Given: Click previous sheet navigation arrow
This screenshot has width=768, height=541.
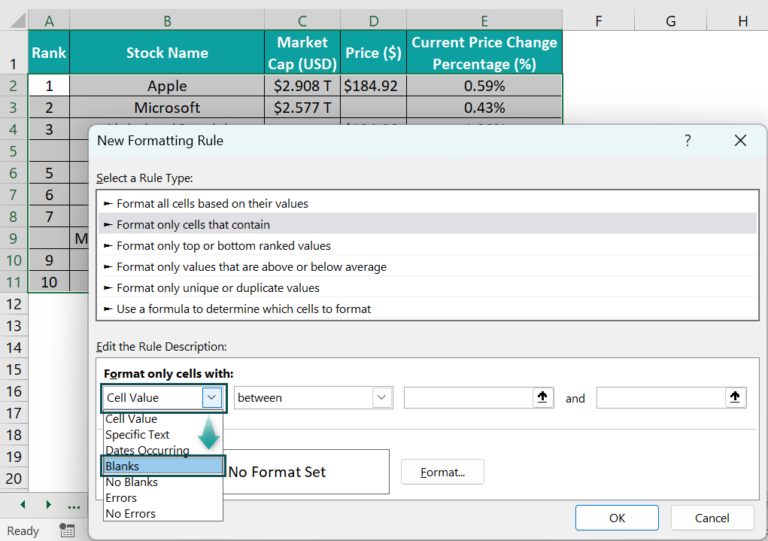Looking at the screenshot, I should pyautogui.click(x=23, y=504).
